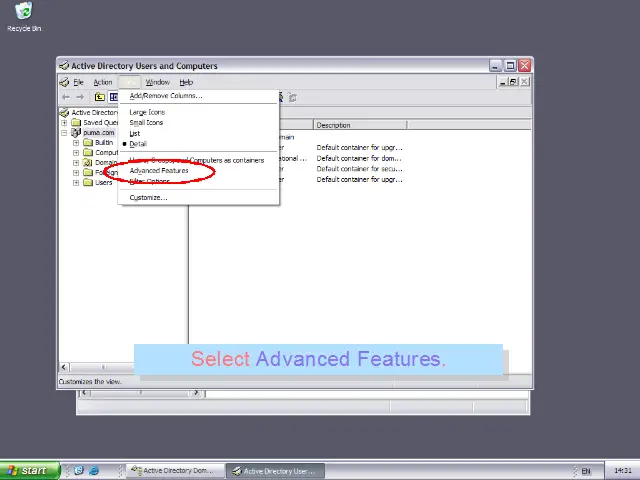Click the Back arrow in the toolbar
The height and width of the screenshot is (480, 640).
[x=66, y=97]
